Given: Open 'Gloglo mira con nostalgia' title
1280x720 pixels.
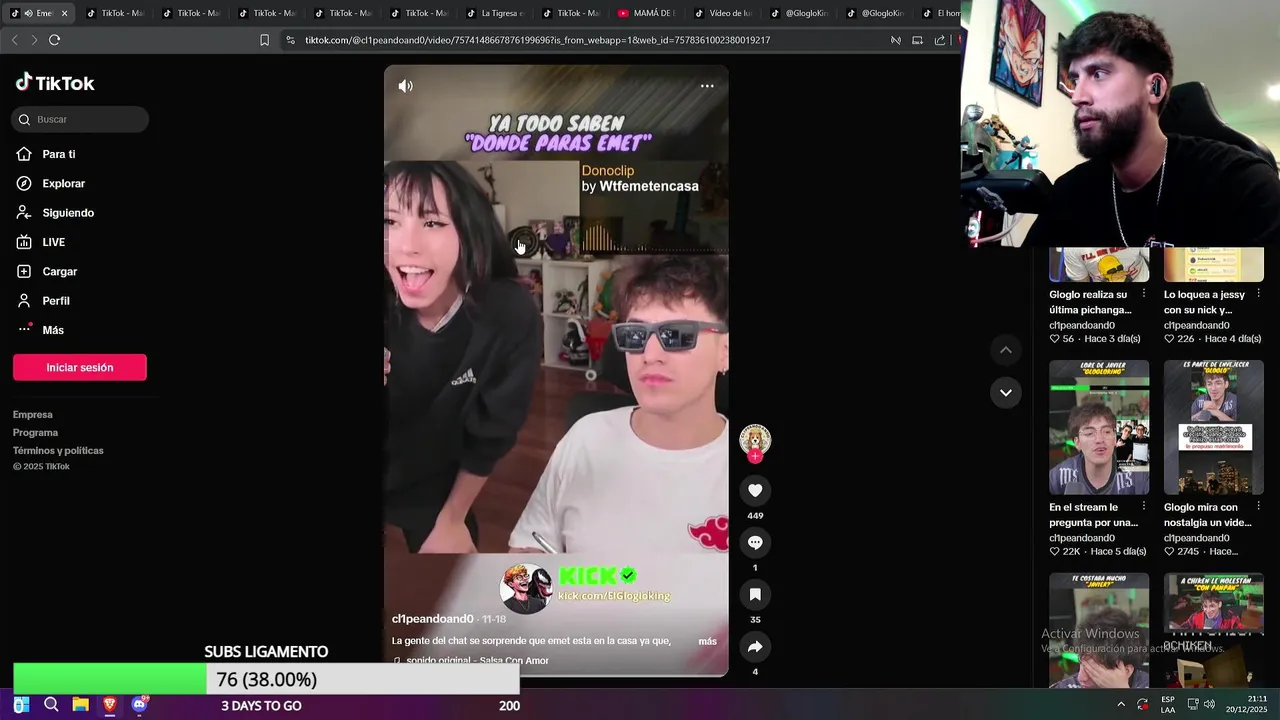Looking at the screenshot, I should (1207, 515).
